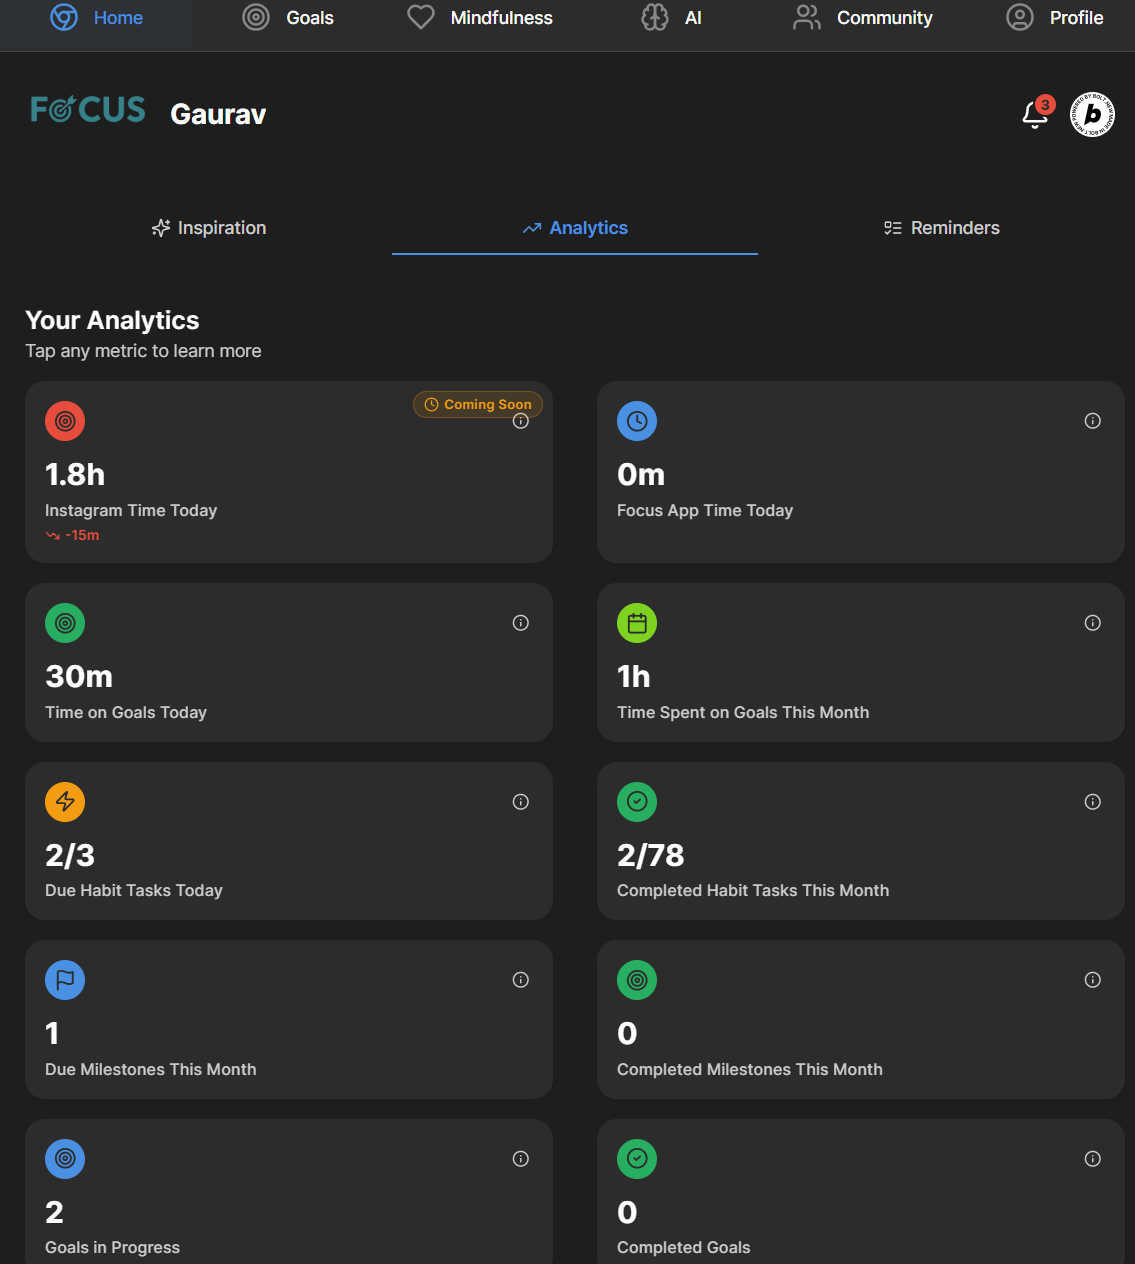Click the FOCUS app logo

click(88, 110)
